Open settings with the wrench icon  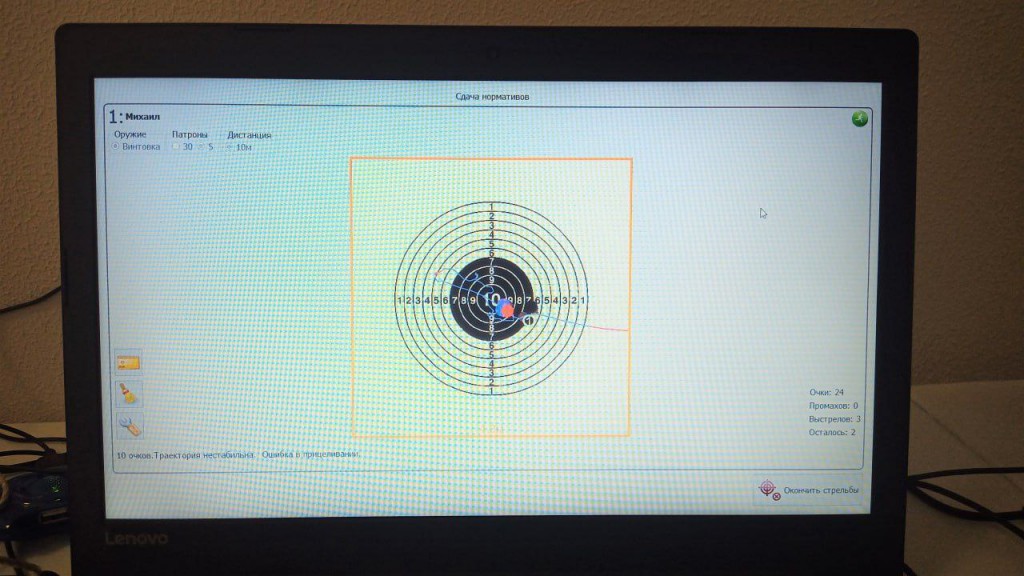(129, 425)
